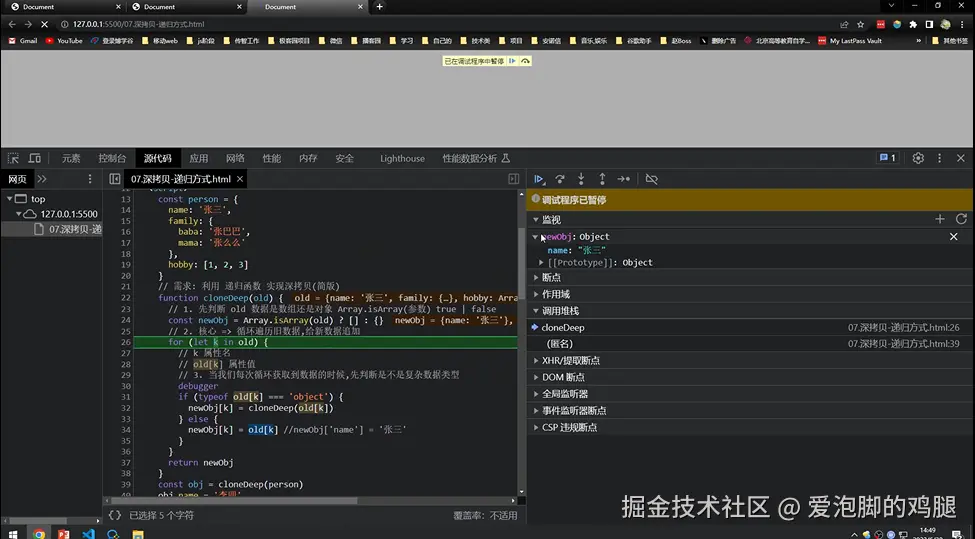The image size is (975, 539).
Task: Click Step over next function call
Action: click(x=560, y=179)
